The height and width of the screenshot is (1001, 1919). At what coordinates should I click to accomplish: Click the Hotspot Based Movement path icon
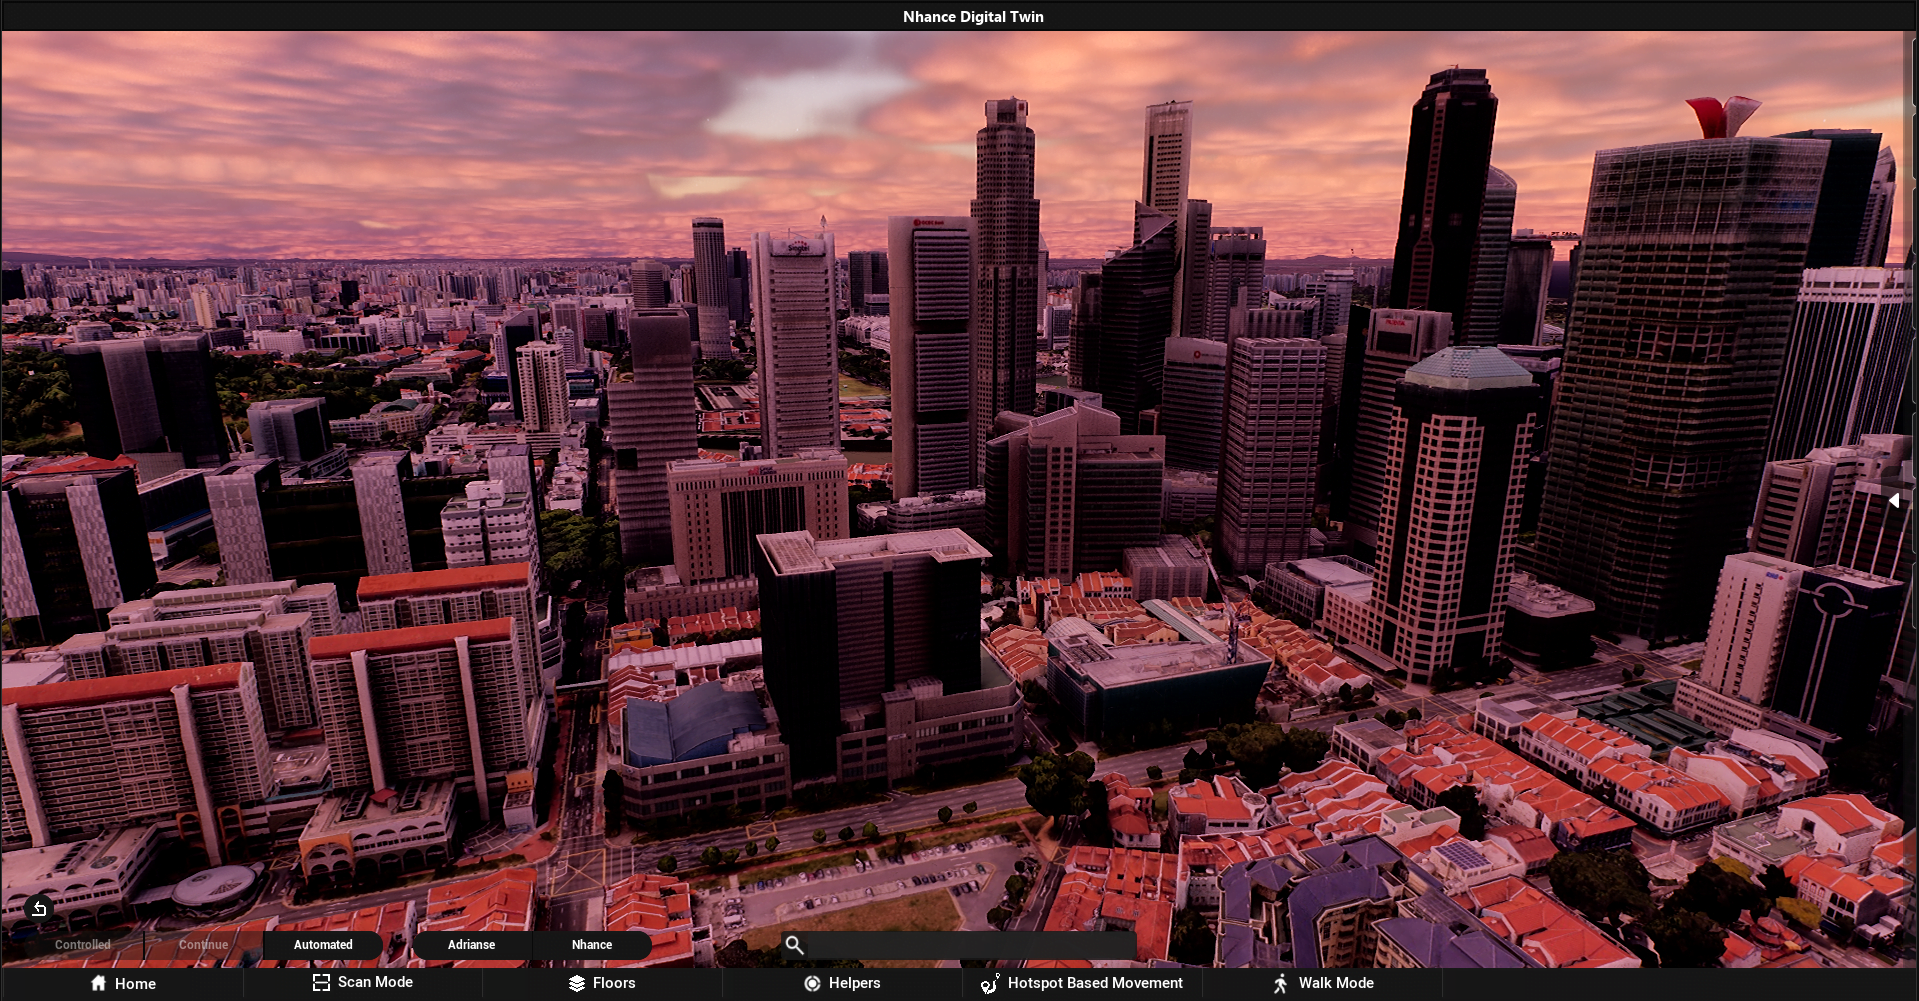(989, 984)
